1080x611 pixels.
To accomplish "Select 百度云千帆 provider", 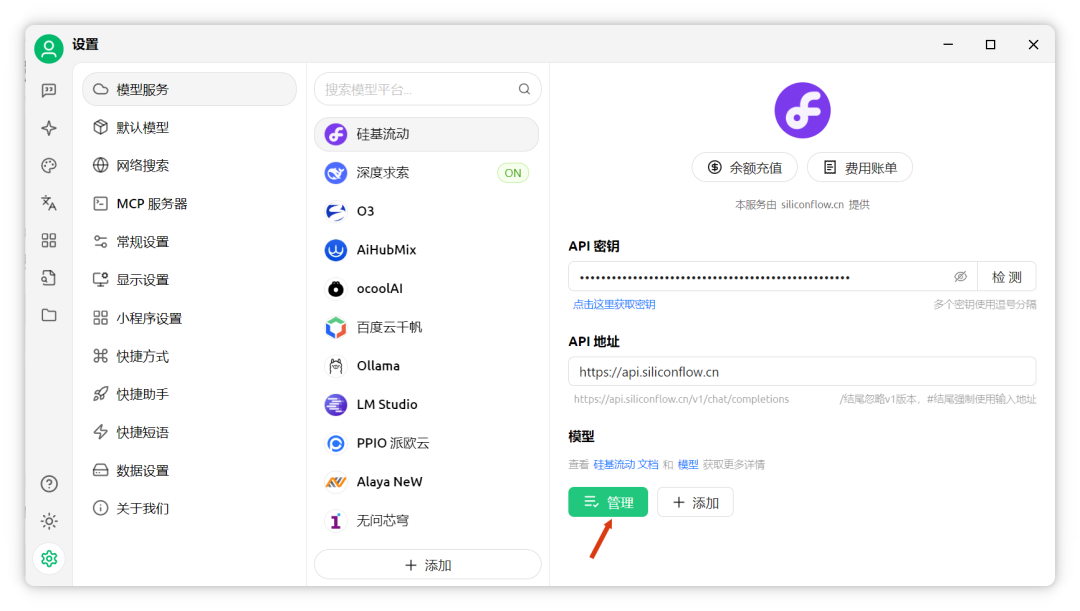I will 426,327.
